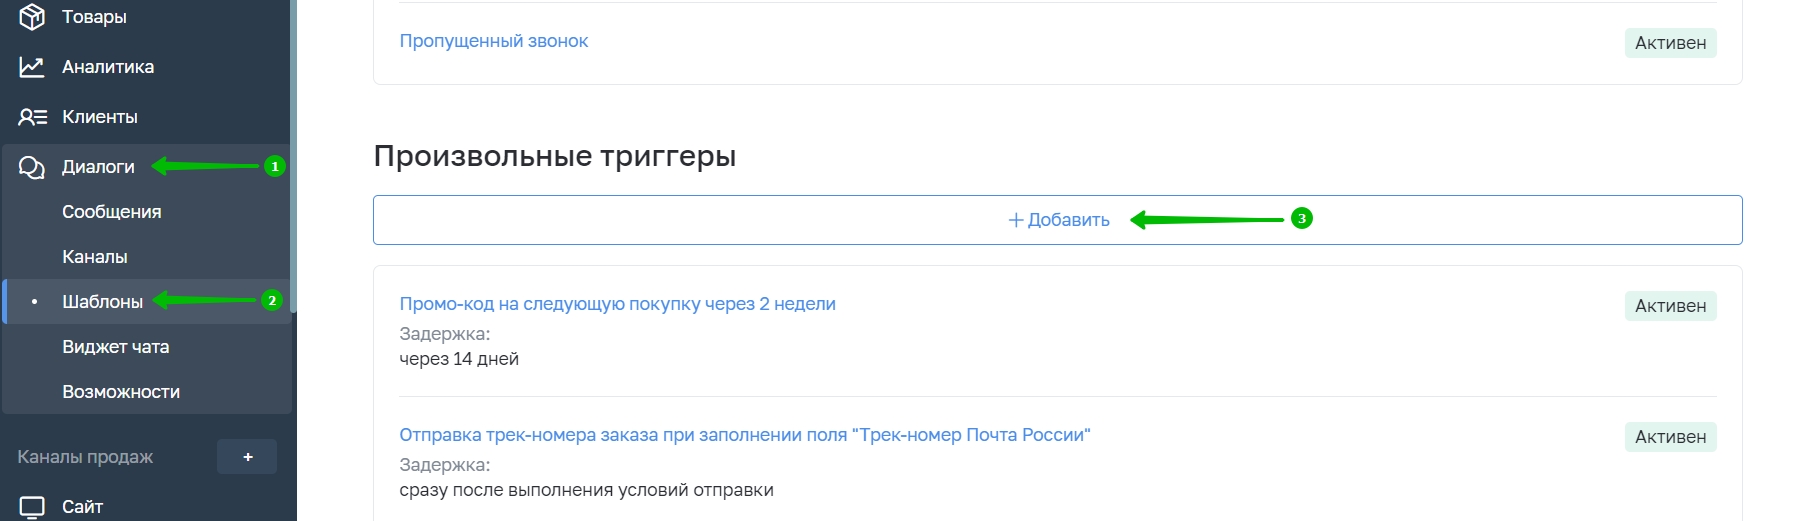This screenshot has height=521, width=1814.
Task: Click Активен badge of Пропущенный звонок
Action: 1670,43
